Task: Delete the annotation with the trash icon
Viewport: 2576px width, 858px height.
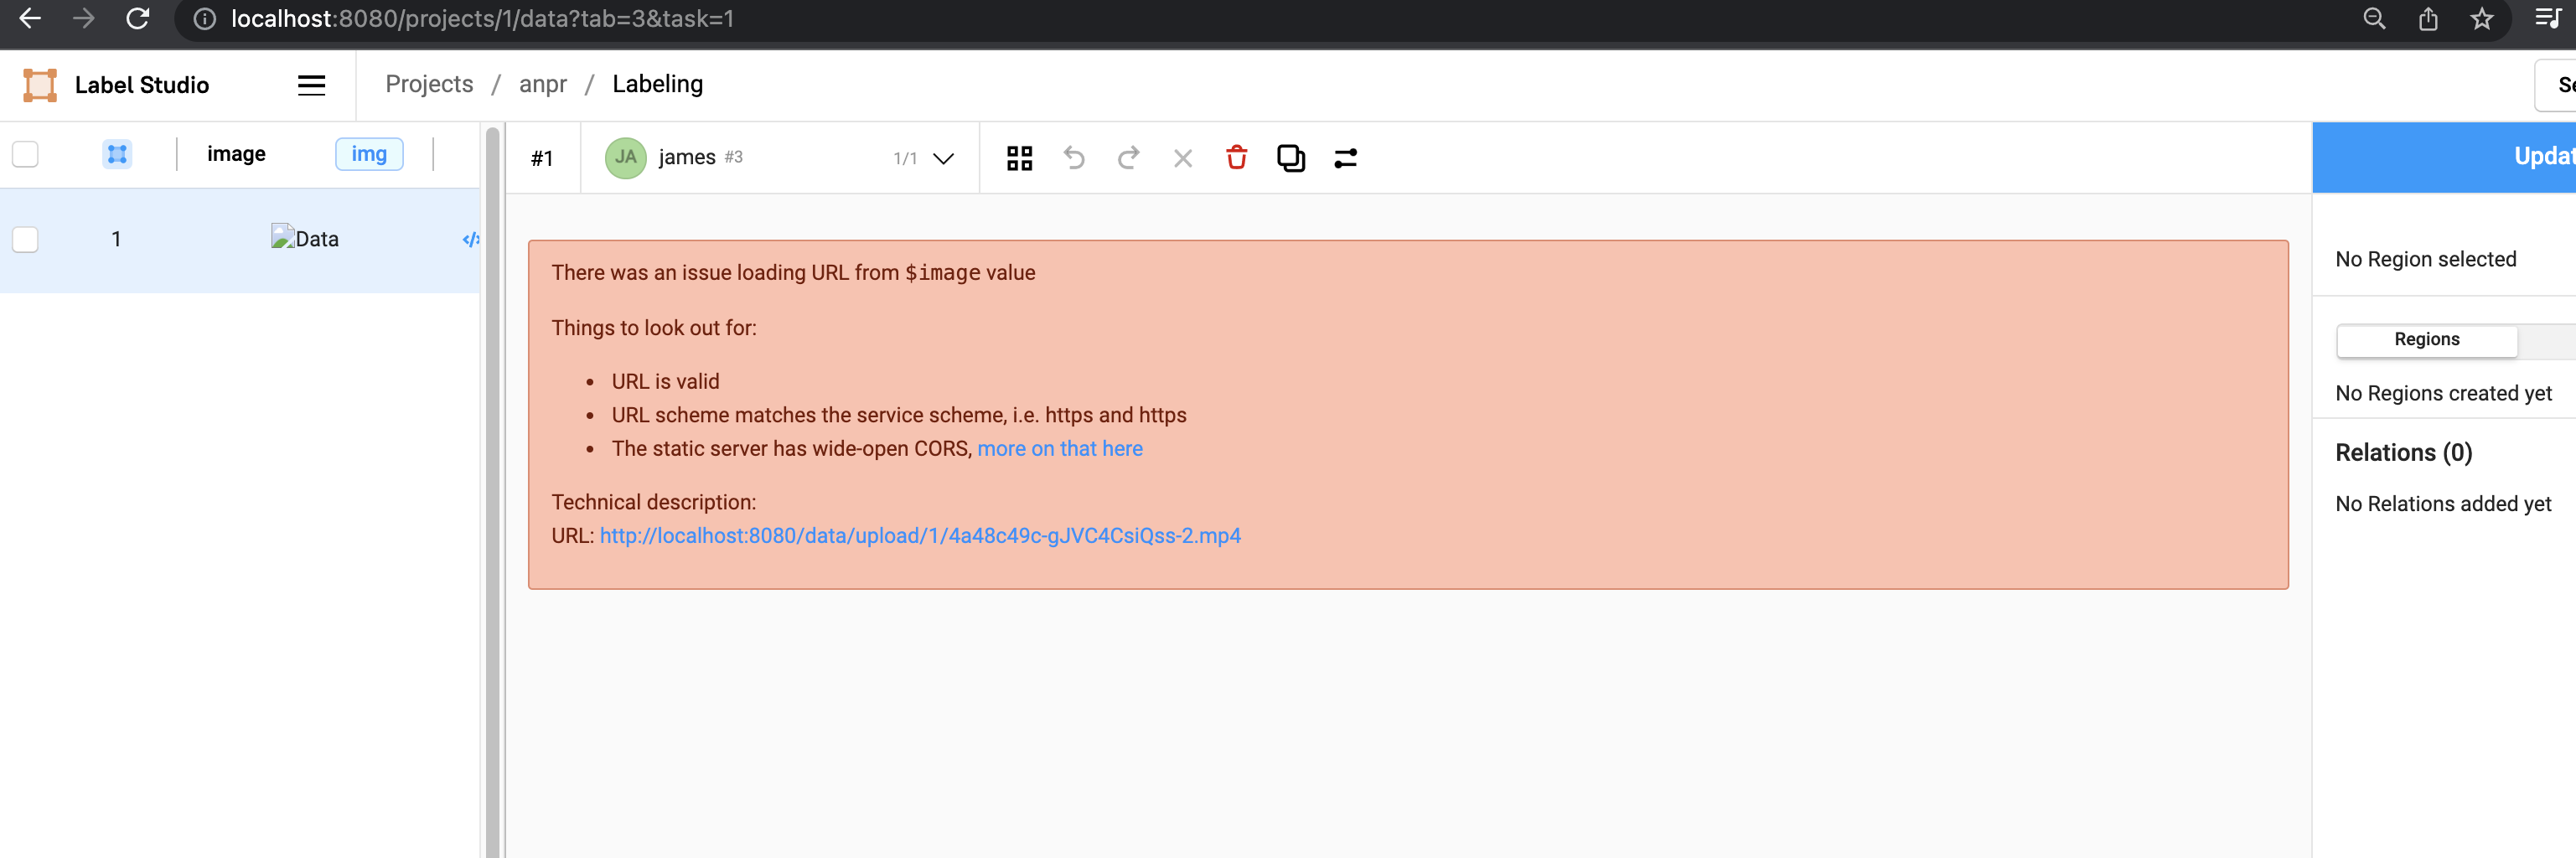Action: click(1237, 158)
